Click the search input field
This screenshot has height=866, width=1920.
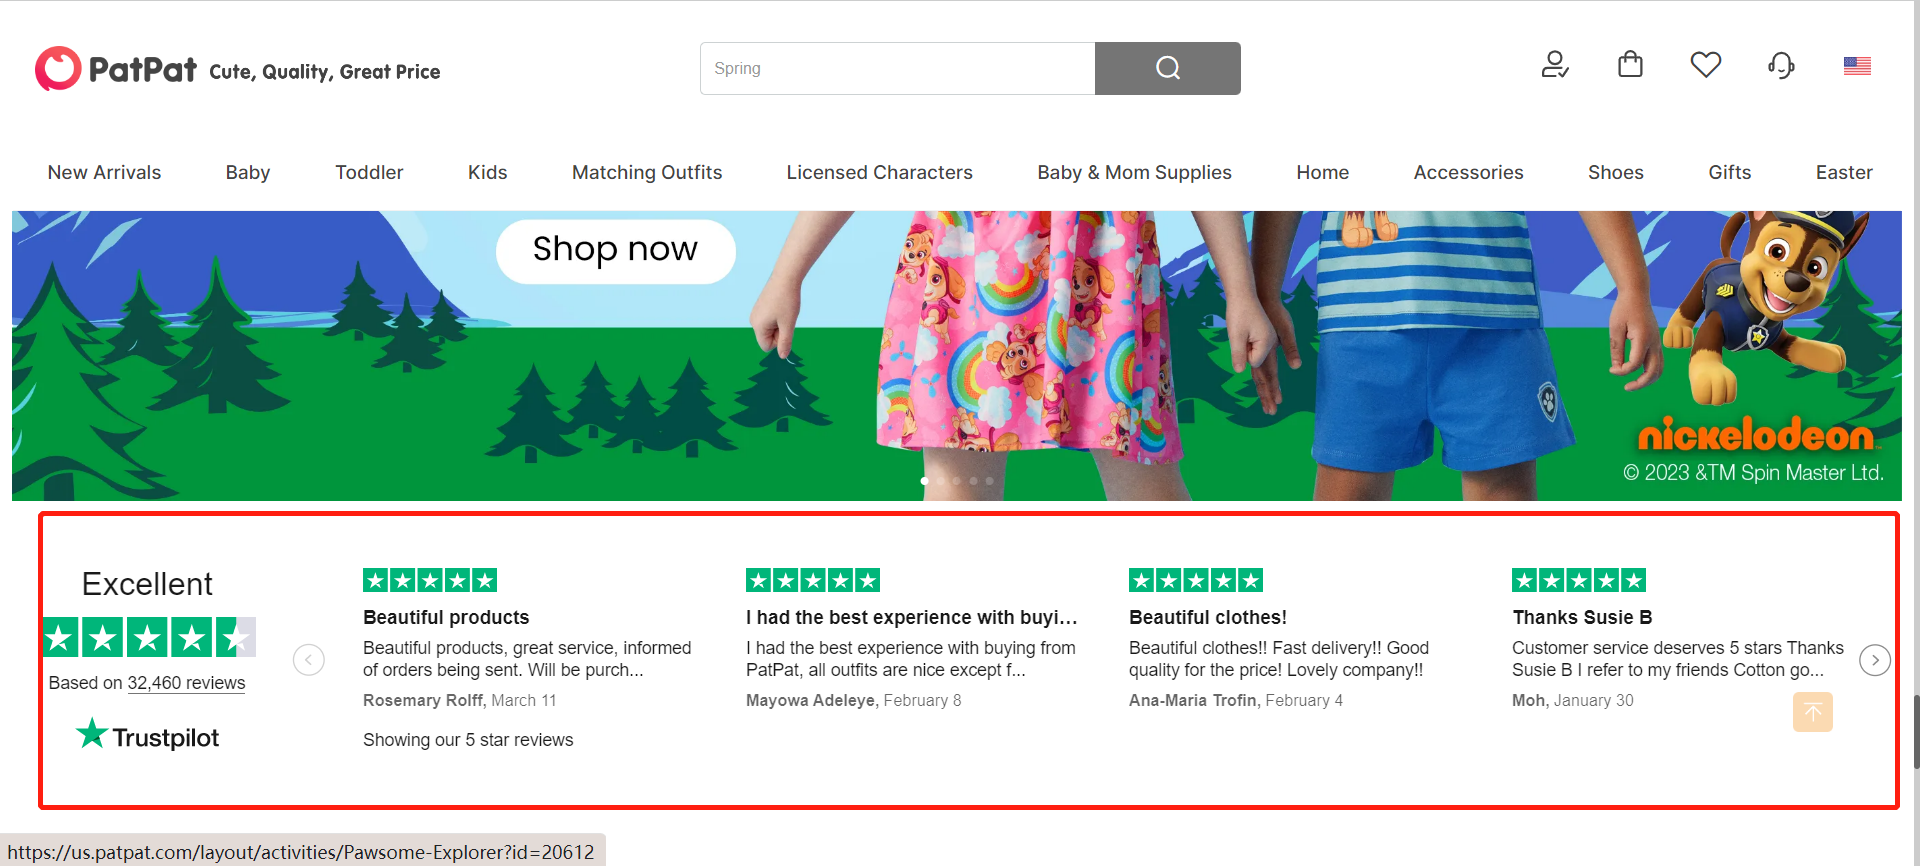(897, 68)
